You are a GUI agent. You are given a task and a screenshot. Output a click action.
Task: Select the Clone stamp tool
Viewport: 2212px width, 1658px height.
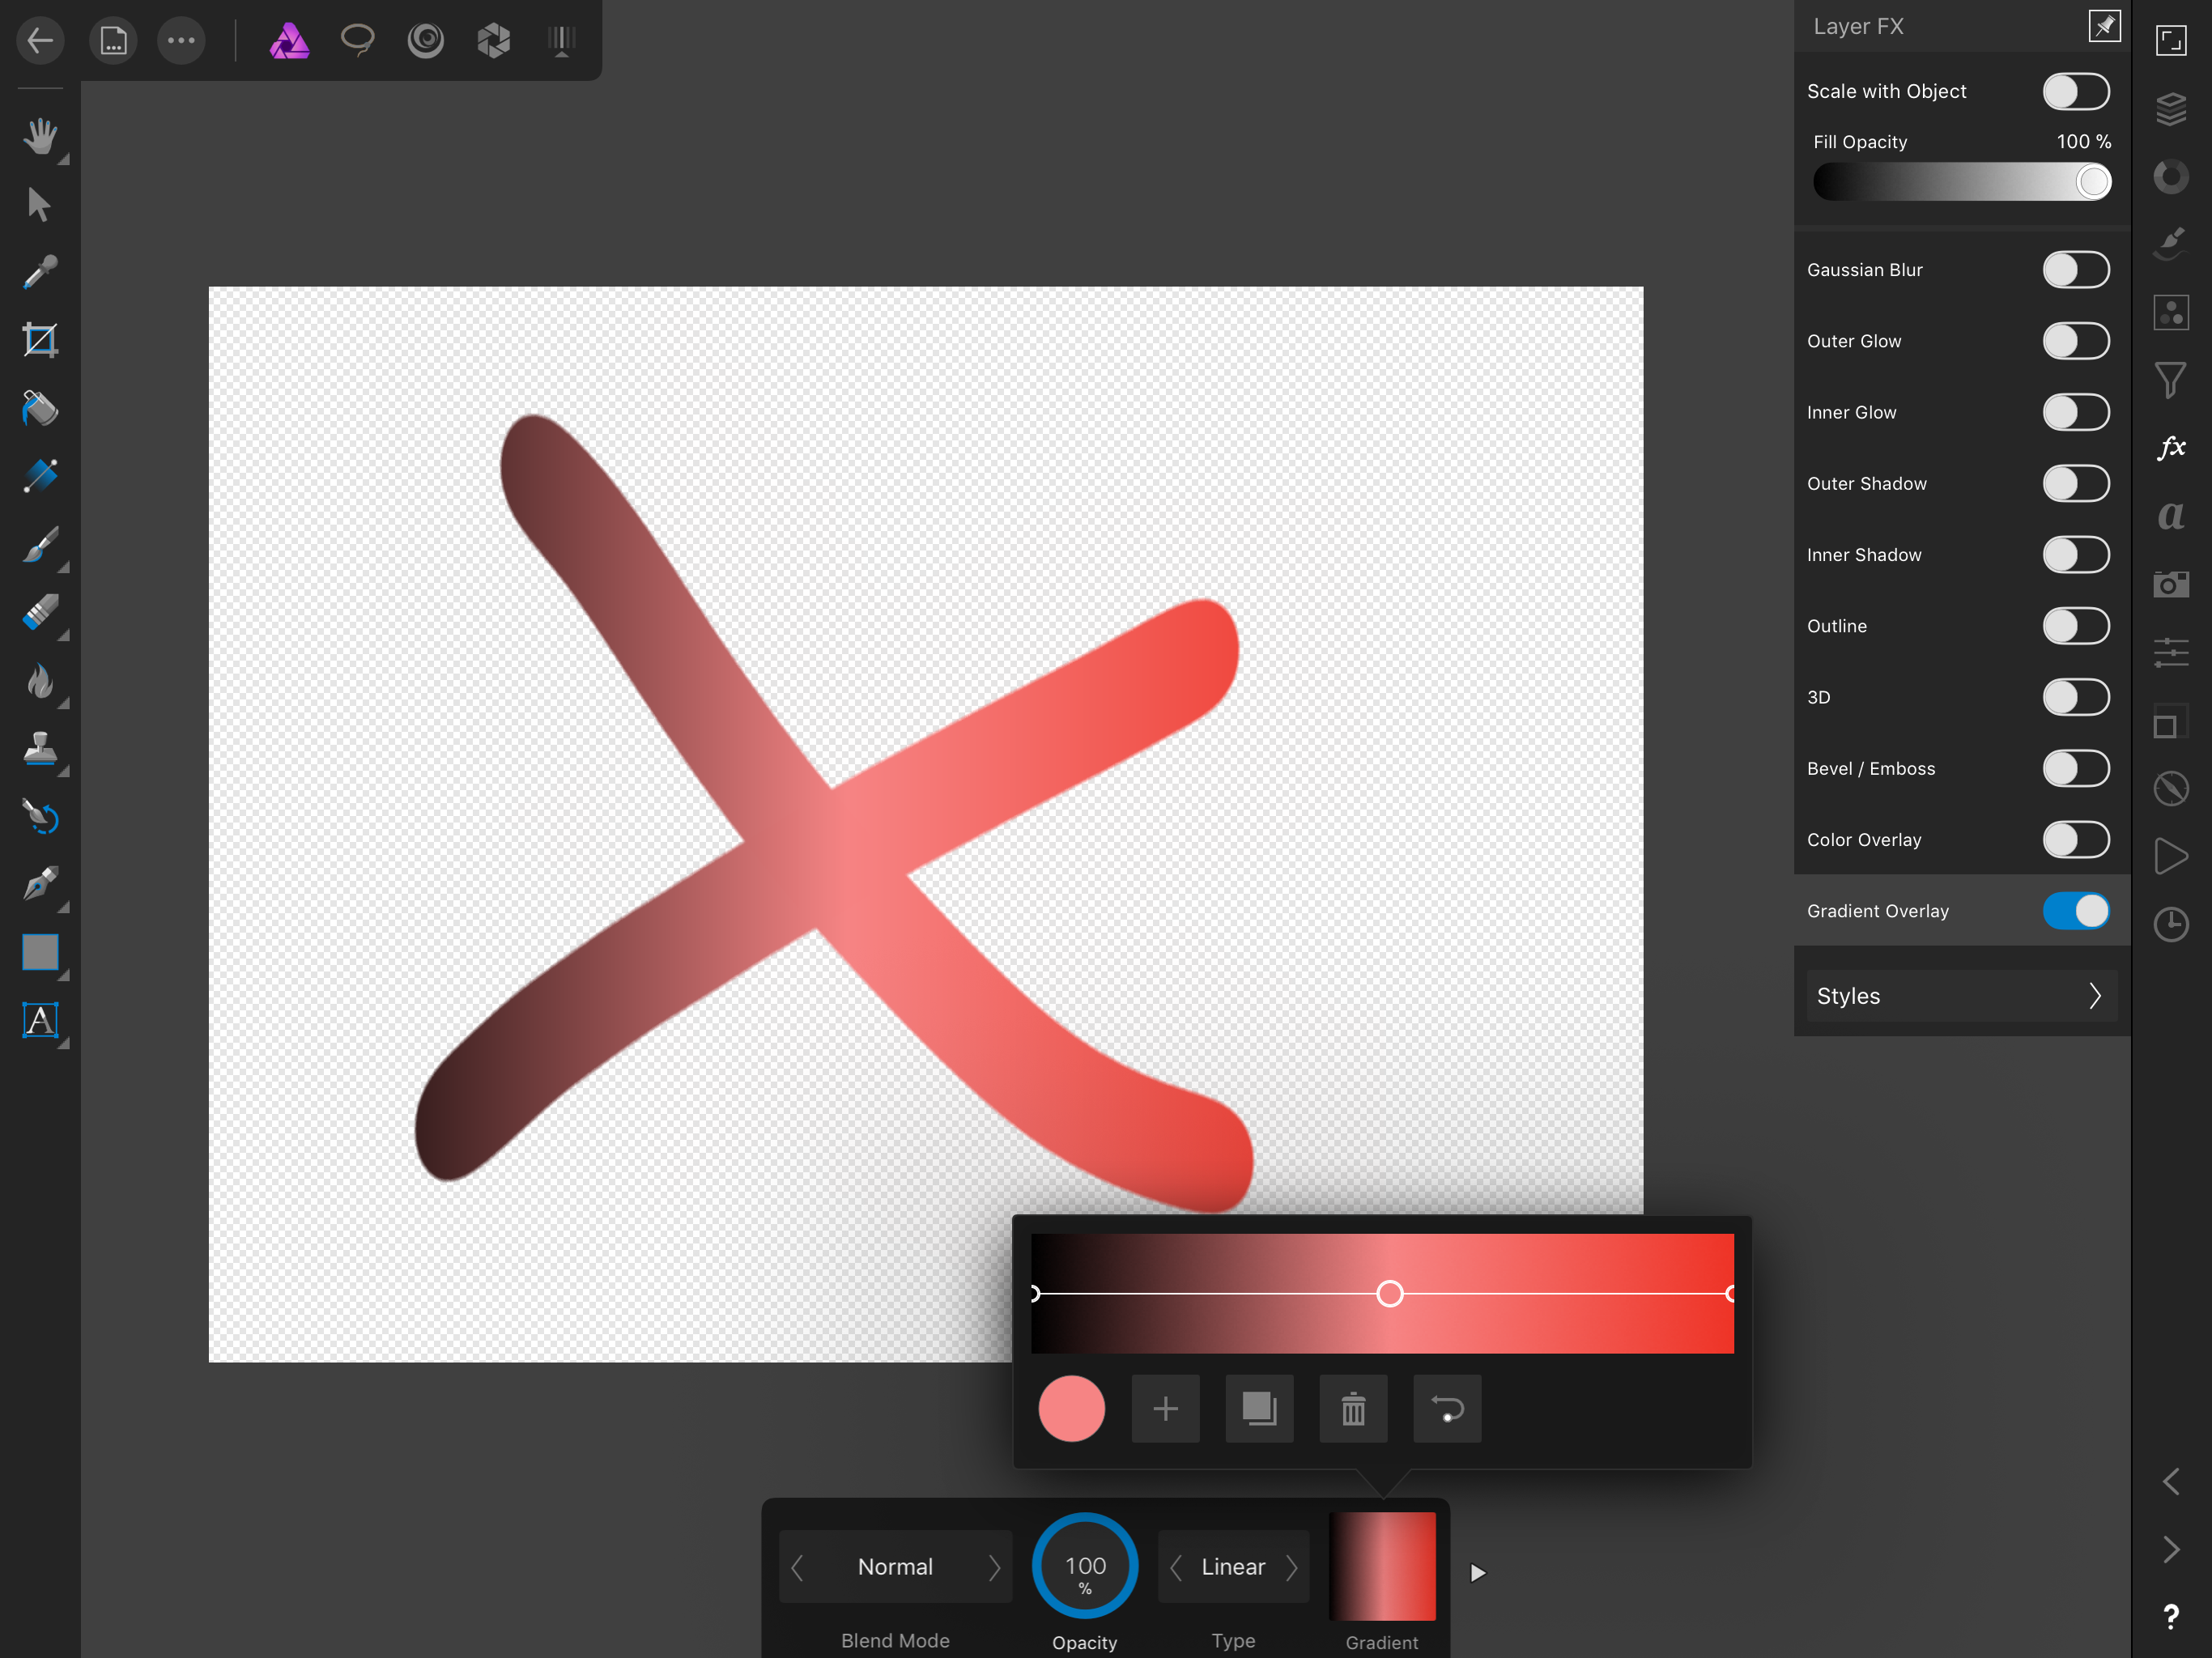tap(40, 749)
